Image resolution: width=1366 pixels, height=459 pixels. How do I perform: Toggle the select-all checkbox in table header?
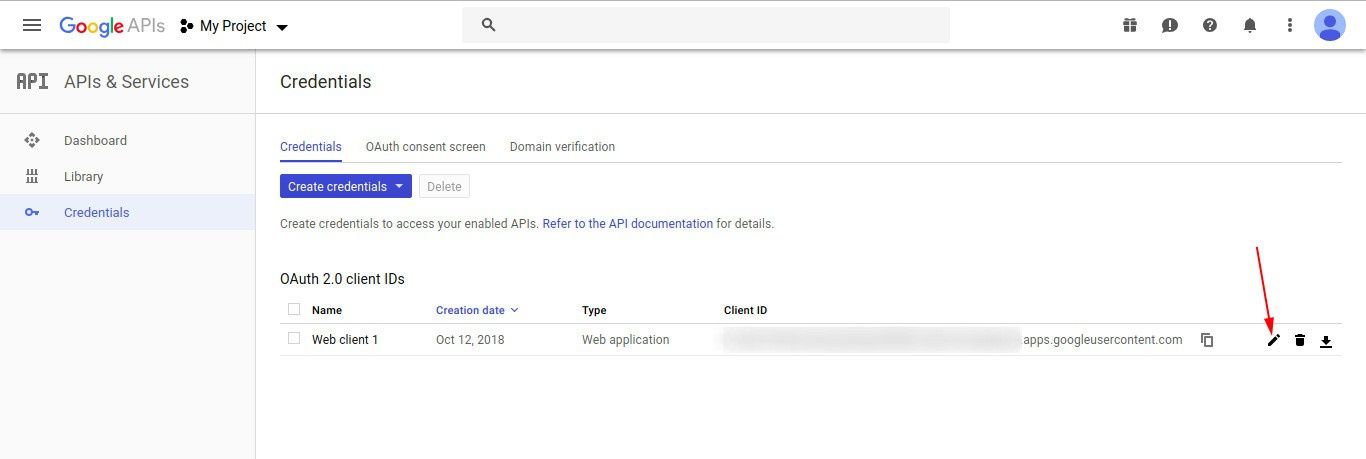click(294, 309)
